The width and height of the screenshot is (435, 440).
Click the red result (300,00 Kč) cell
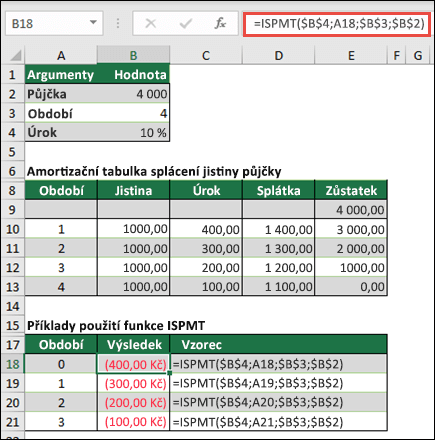tap(133, 383)
